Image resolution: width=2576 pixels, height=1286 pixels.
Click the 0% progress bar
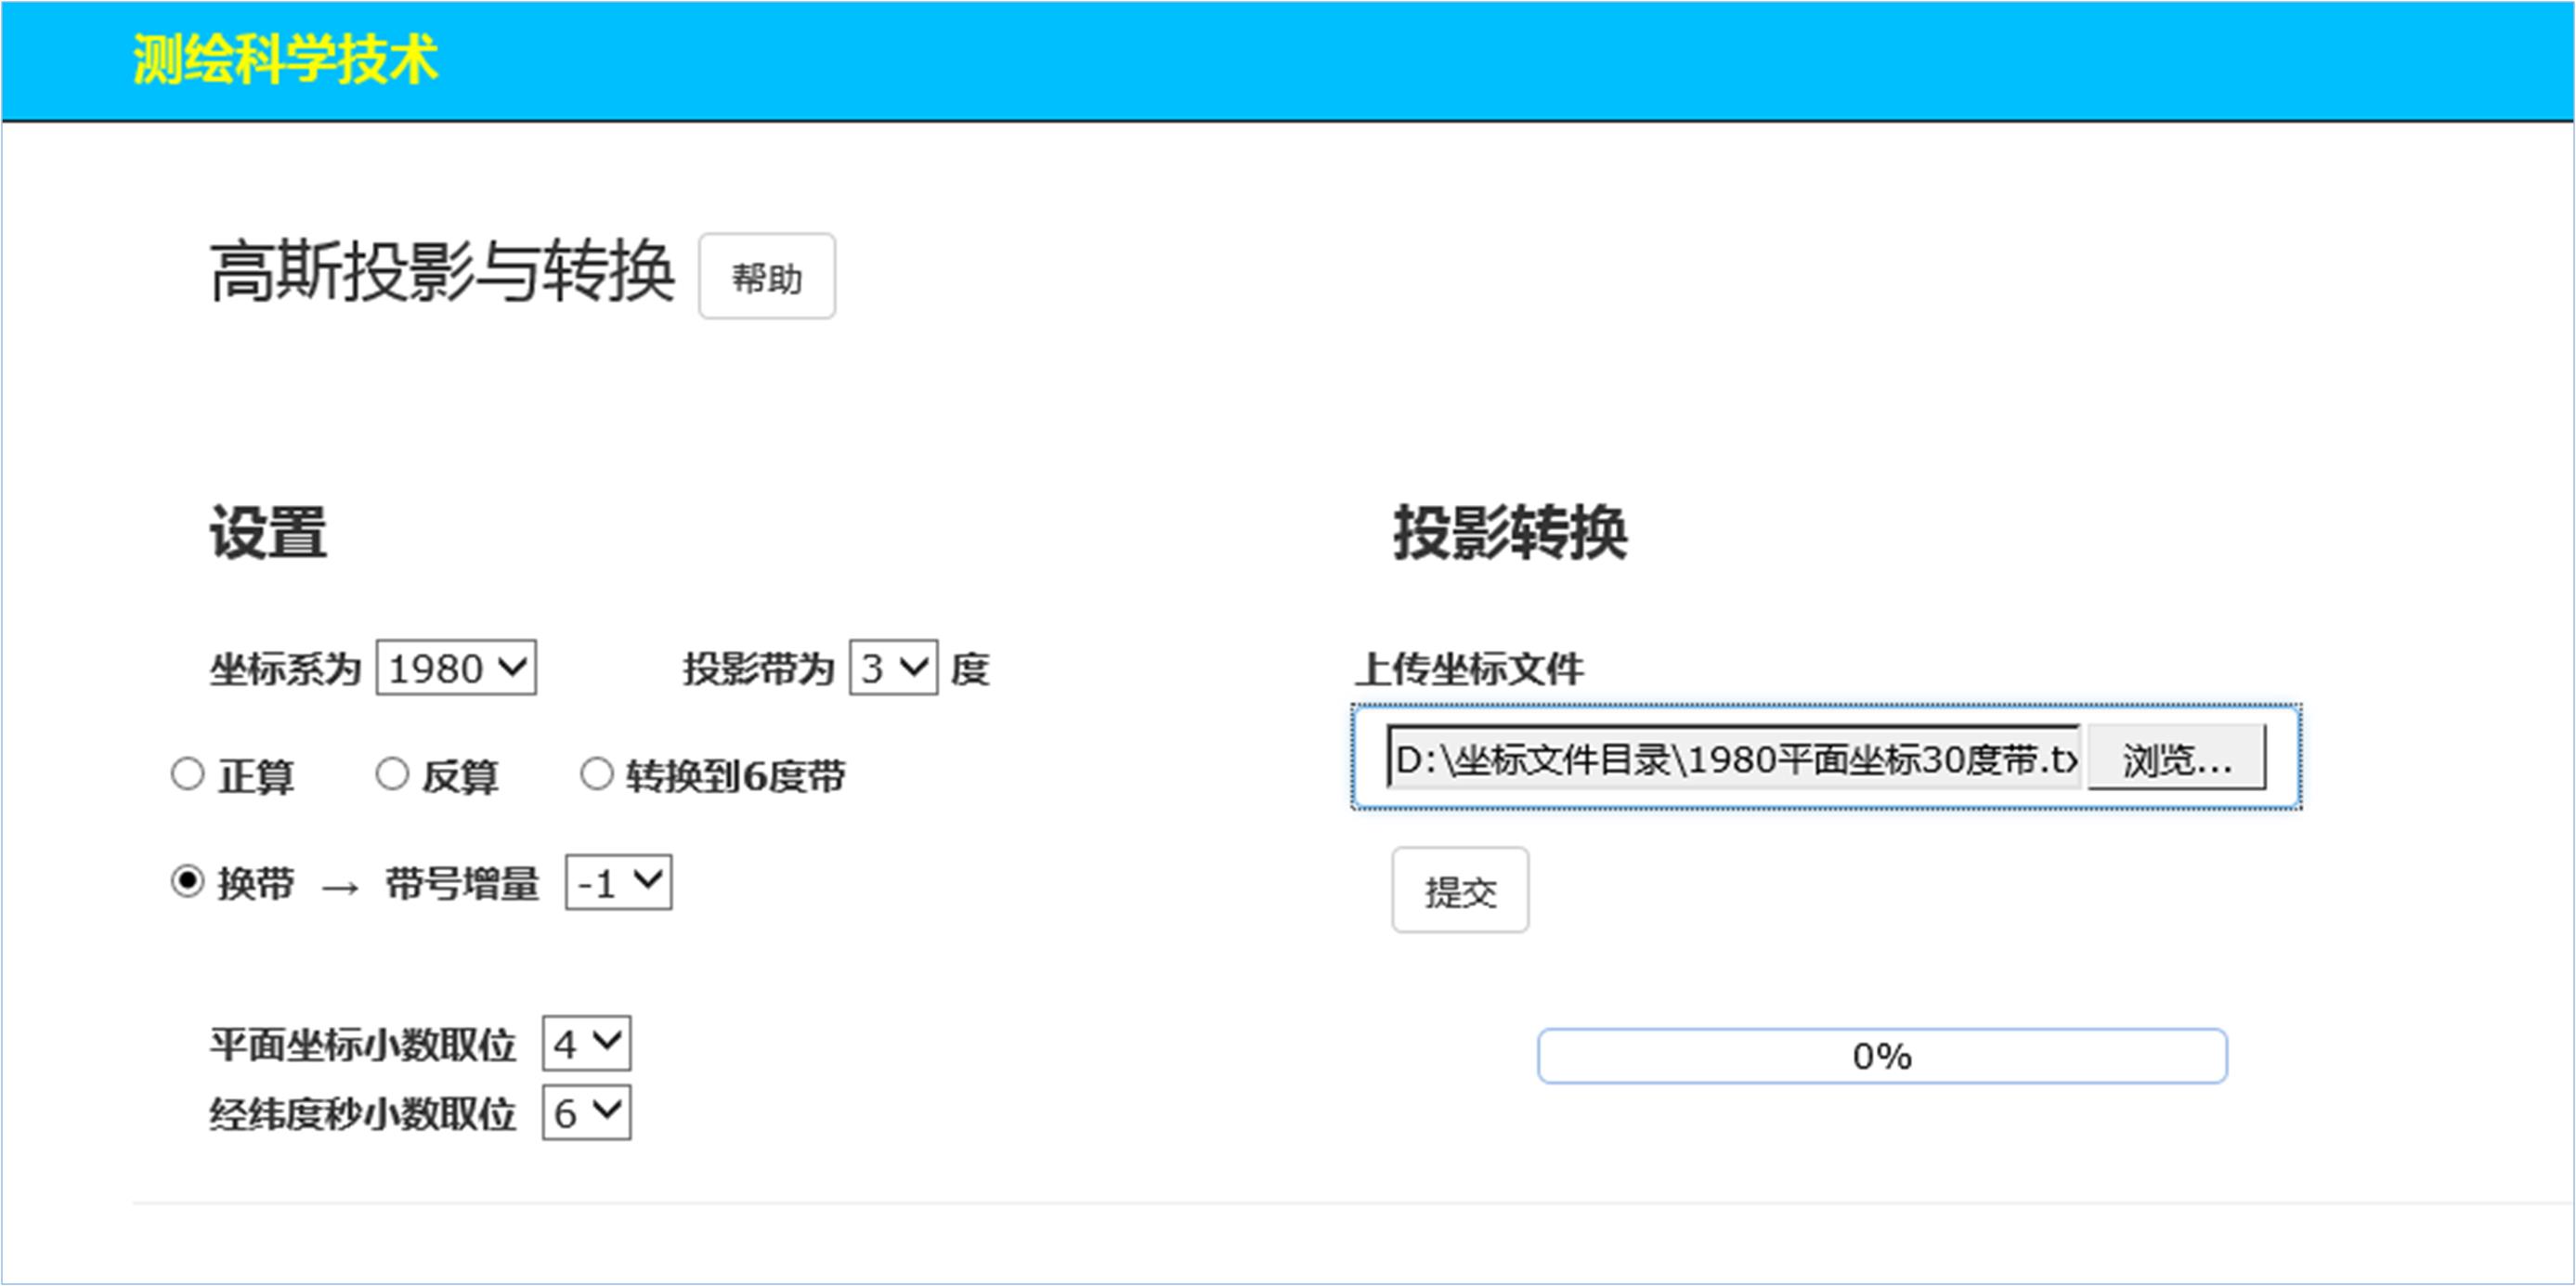[x=1881, y=1056]
